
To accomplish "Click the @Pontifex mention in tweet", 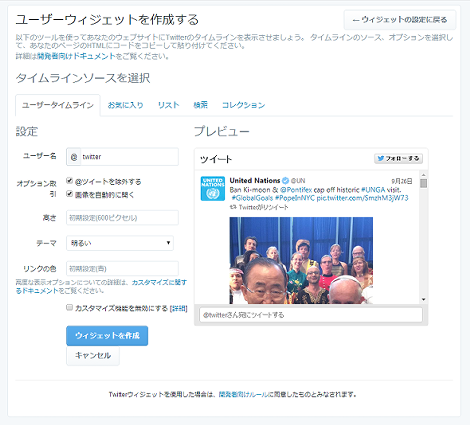I will (x=296, y=190).
